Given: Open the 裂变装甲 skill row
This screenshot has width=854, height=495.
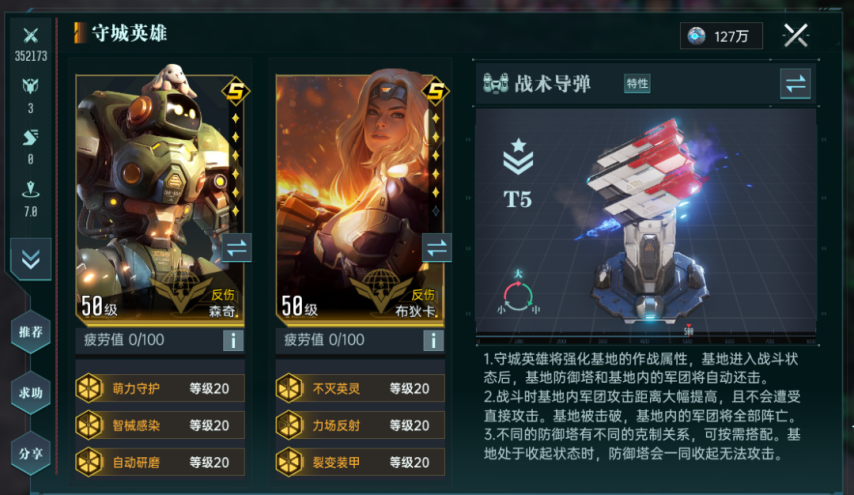Looking at the screenshot, I should (x=360, y=462).
